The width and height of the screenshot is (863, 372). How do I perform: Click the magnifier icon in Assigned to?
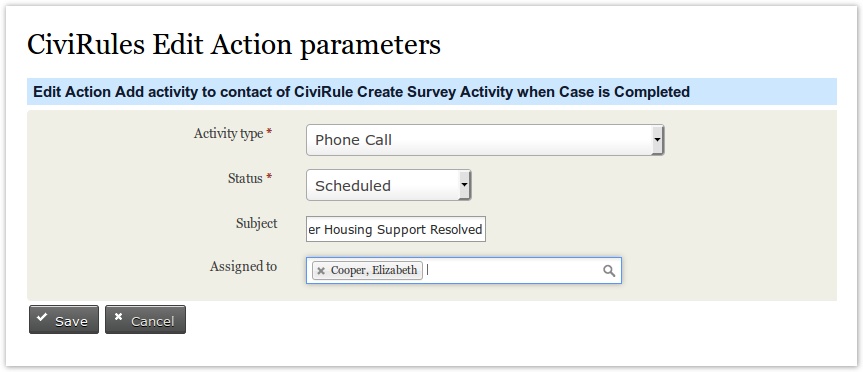(609, 271)
